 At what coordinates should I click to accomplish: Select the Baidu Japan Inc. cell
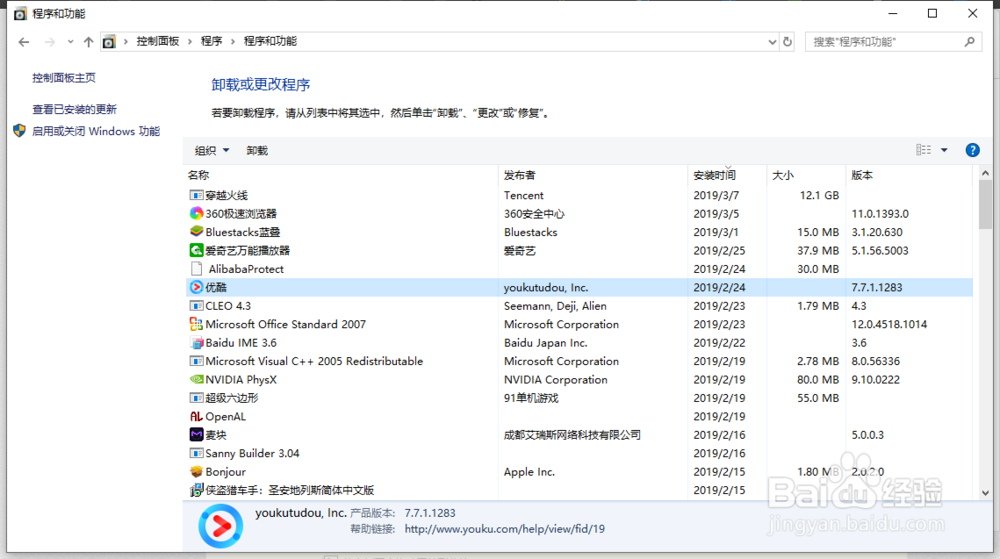(x=545, y=343)
